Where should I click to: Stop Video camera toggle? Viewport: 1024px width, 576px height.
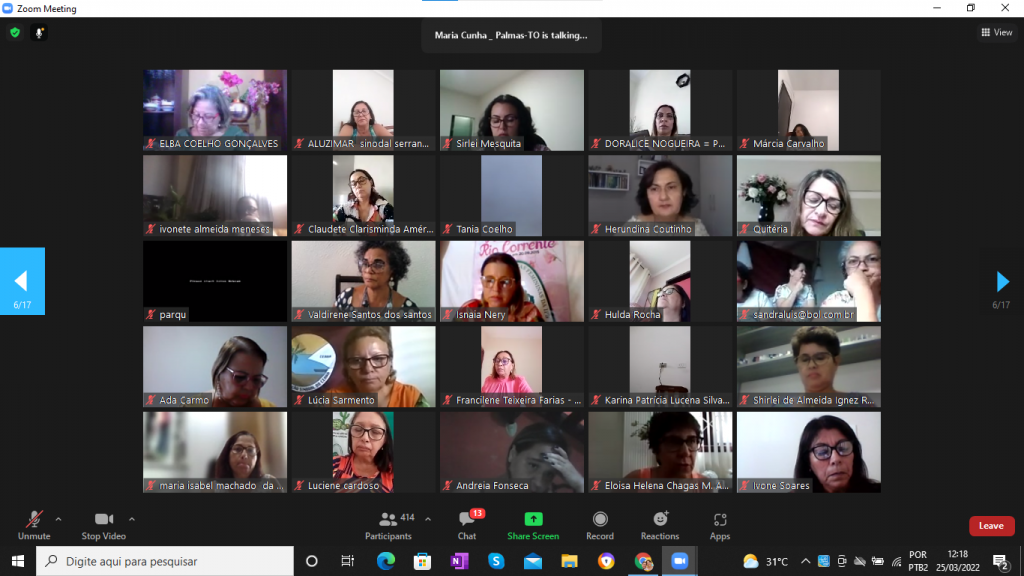pyautogui.click(x=104, y=524)
